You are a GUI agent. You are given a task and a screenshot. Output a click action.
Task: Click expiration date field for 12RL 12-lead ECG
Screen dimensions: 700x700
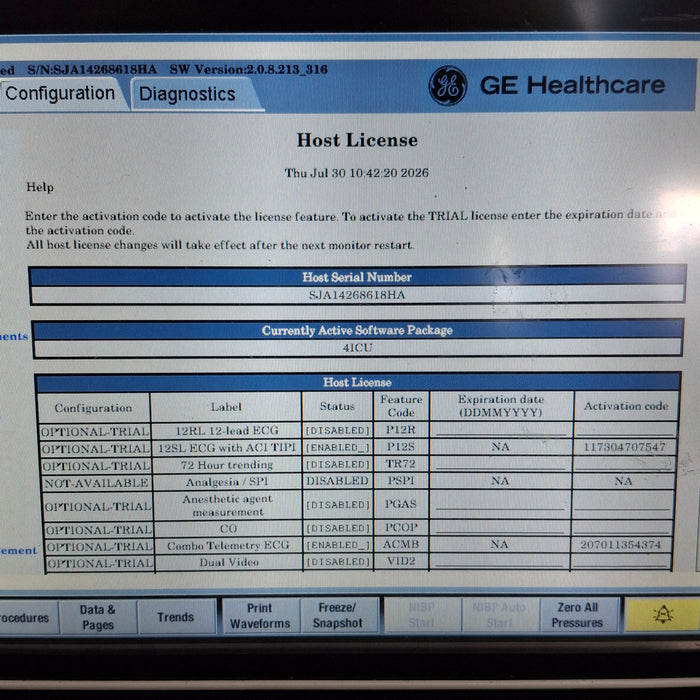501,430
